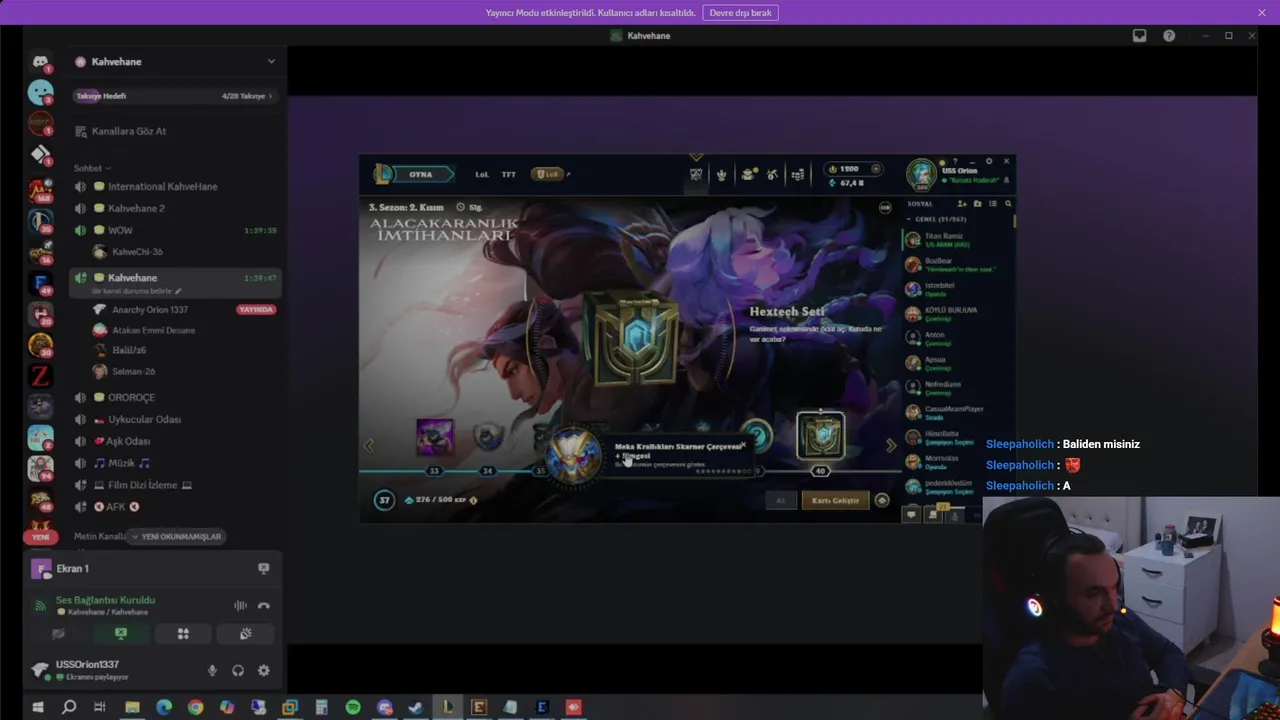Open Discord user settings gear

pos(264,671)
